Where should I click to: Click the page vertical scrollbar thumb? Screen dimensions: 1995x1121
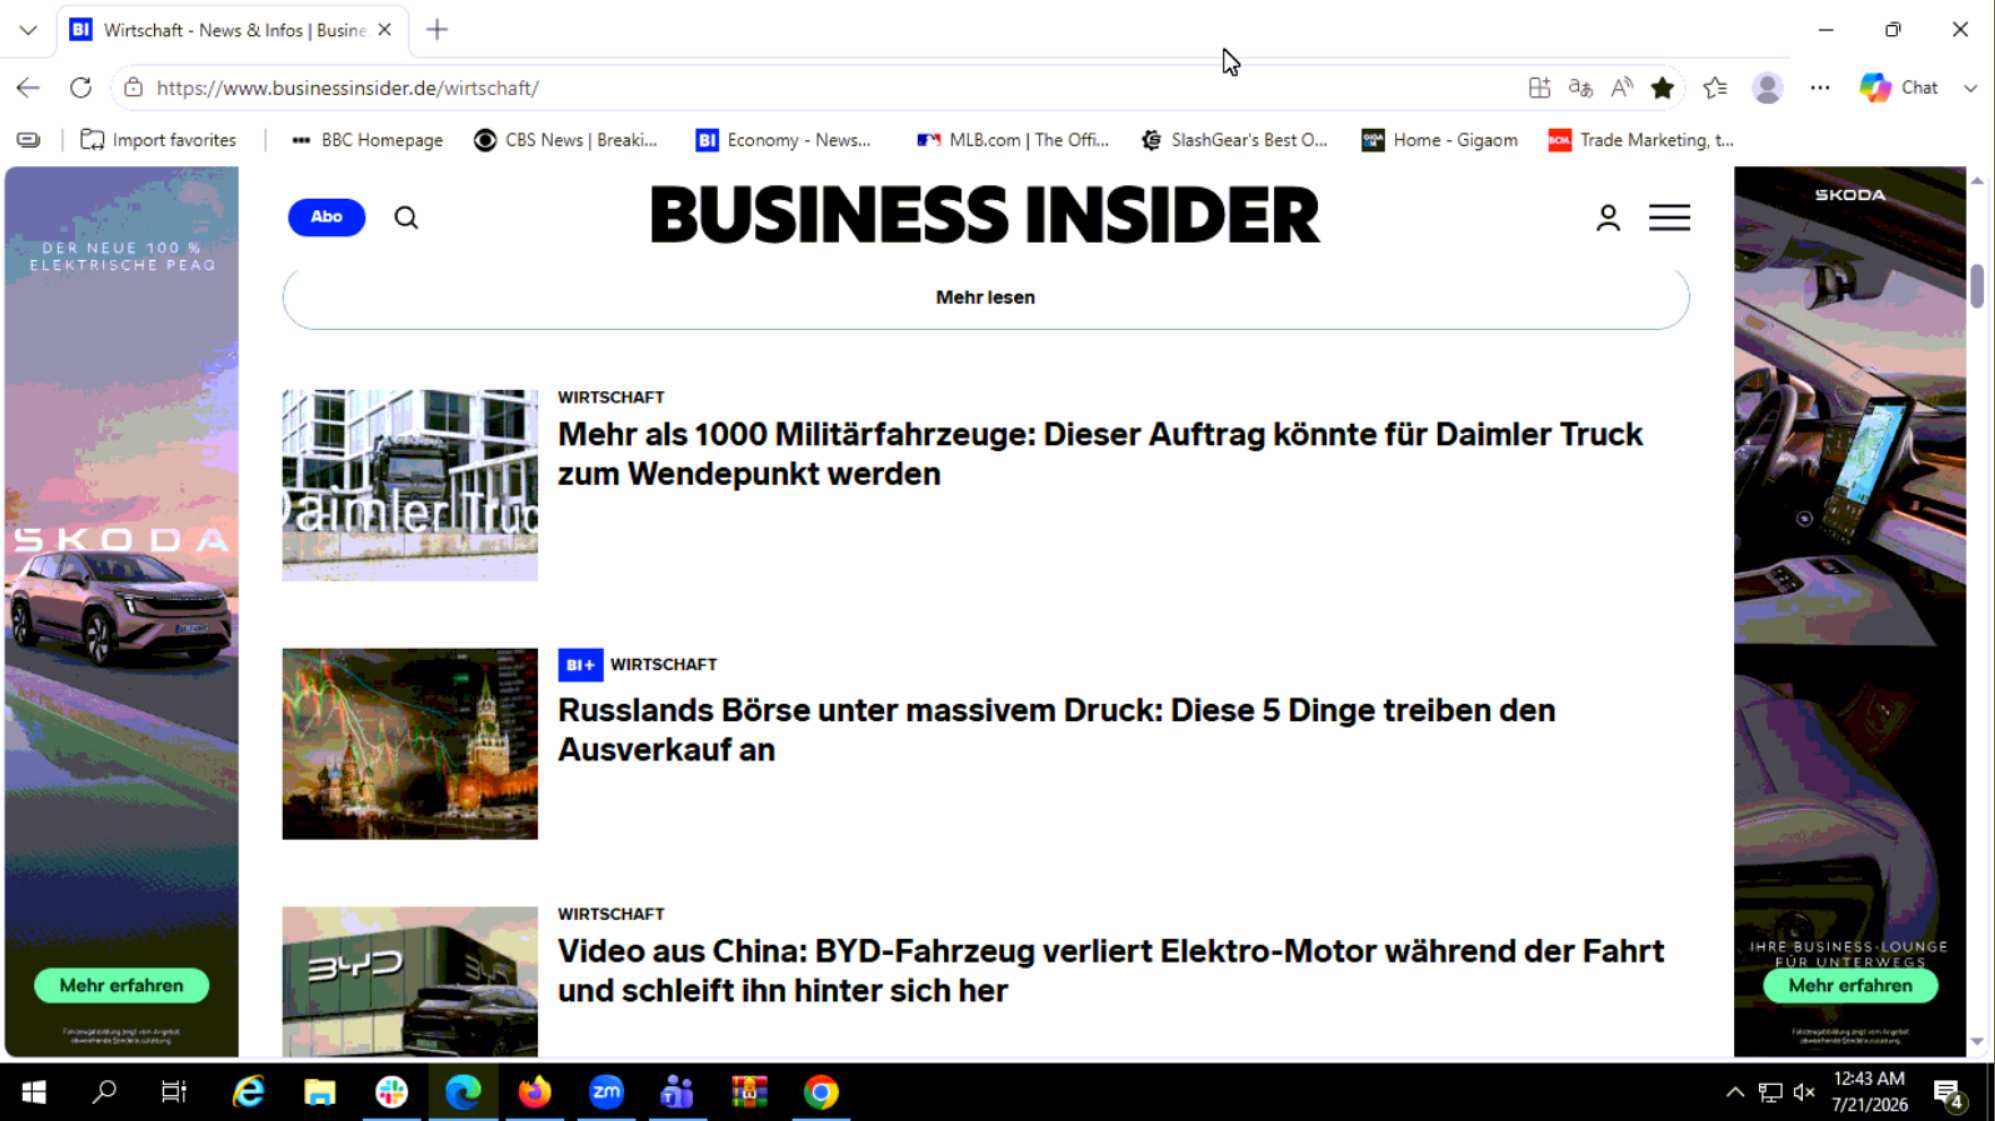[x=1977, y=286]
